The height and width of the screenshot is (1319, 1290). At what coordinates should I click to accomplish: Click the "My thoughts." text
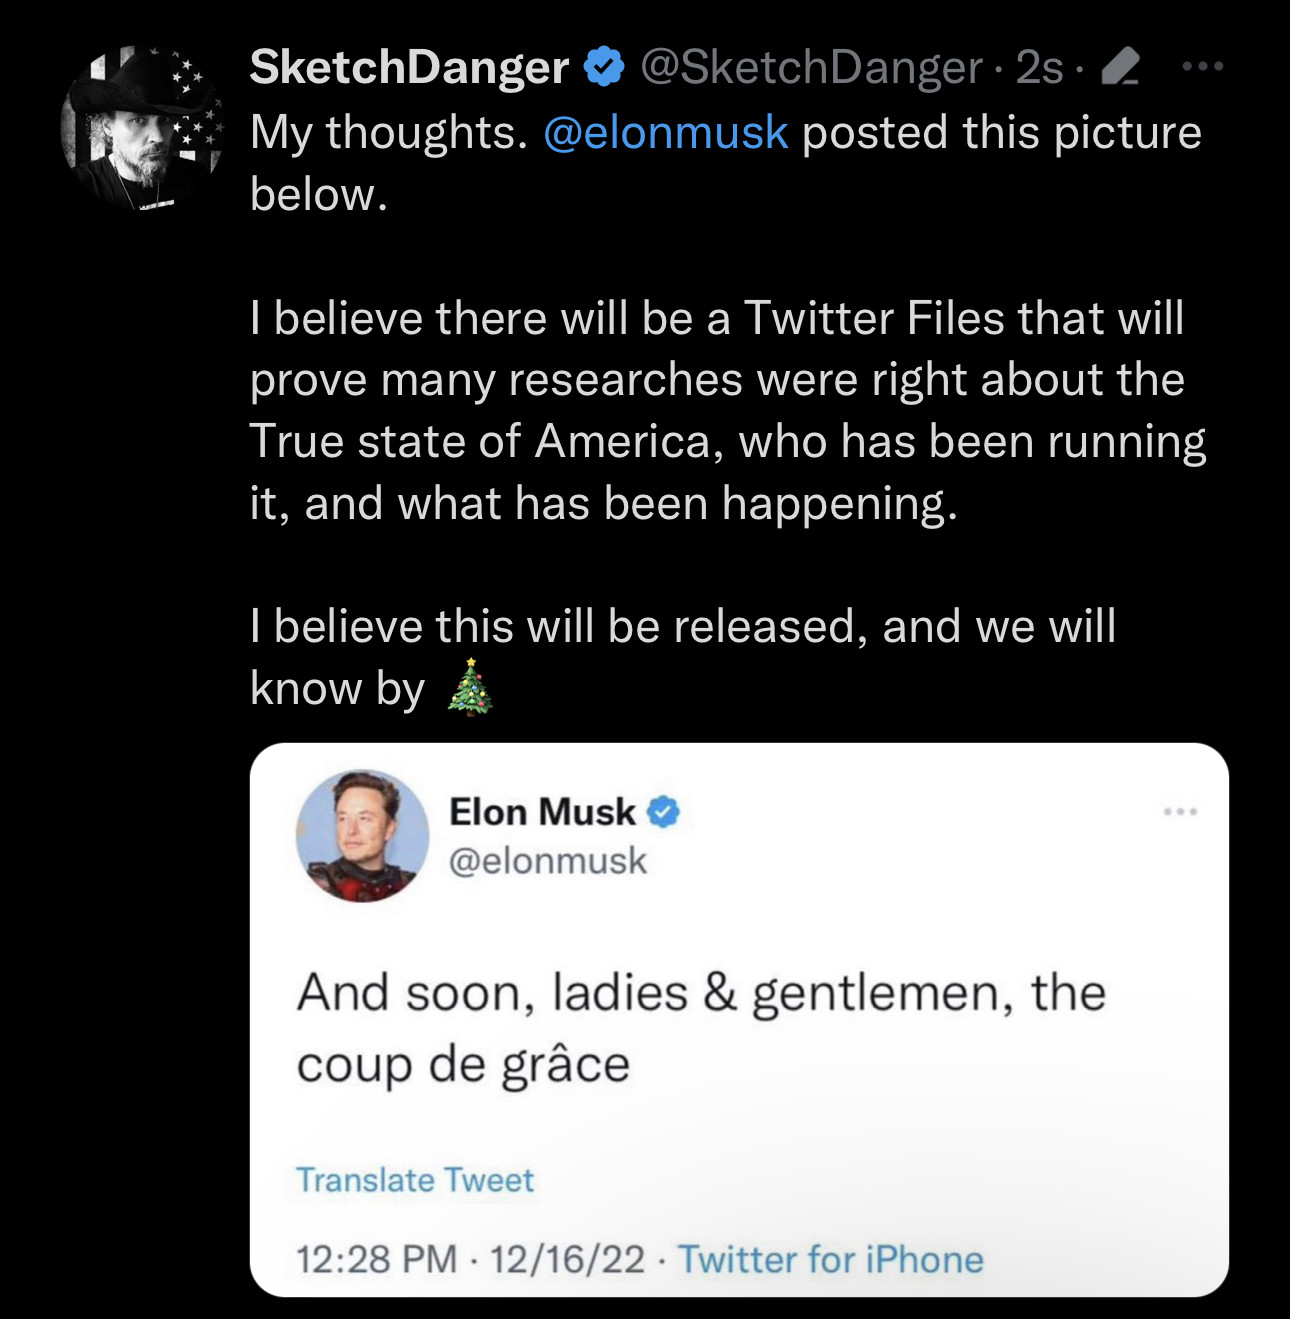388,133
